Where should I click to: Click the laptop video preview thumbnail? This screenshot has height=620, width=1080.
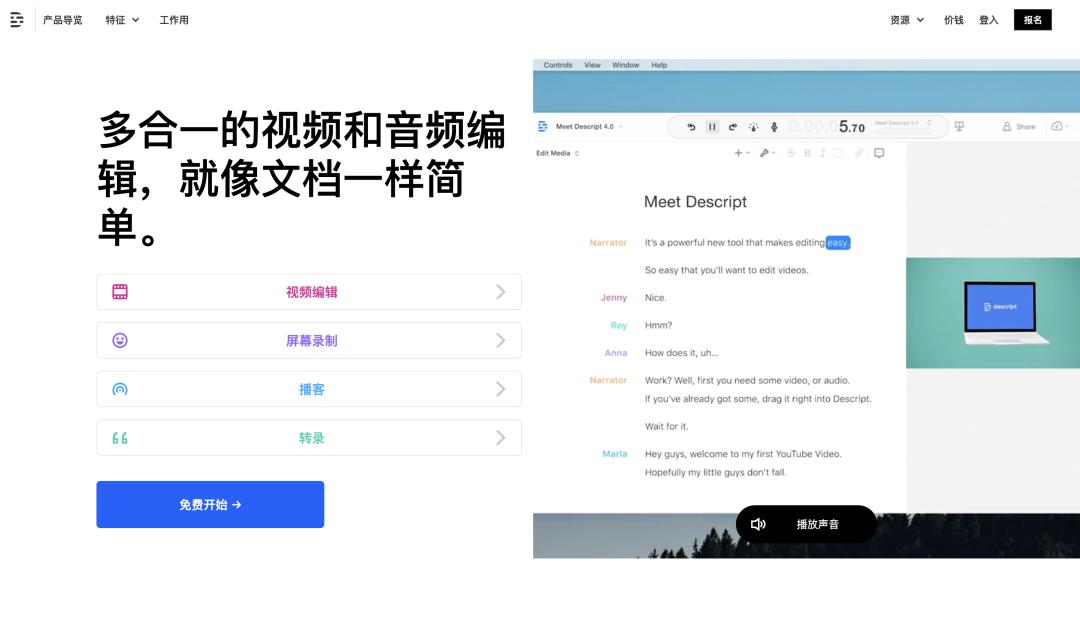tap(993, 313)
